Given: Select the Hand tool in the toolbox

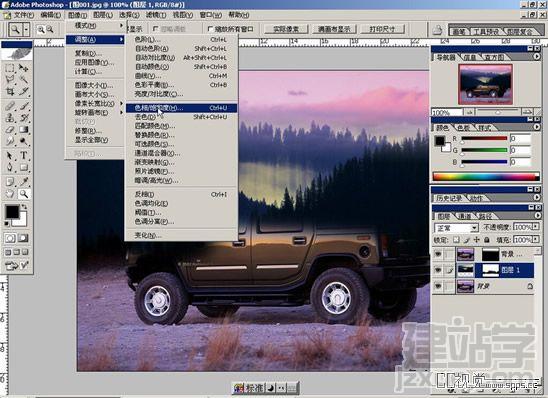Looking at the screenshot, I should tap(10, 194).
